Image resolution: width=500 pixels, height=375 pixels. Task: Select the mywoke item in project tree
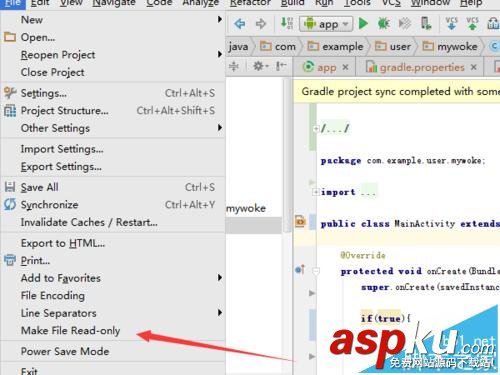[246, 208]
